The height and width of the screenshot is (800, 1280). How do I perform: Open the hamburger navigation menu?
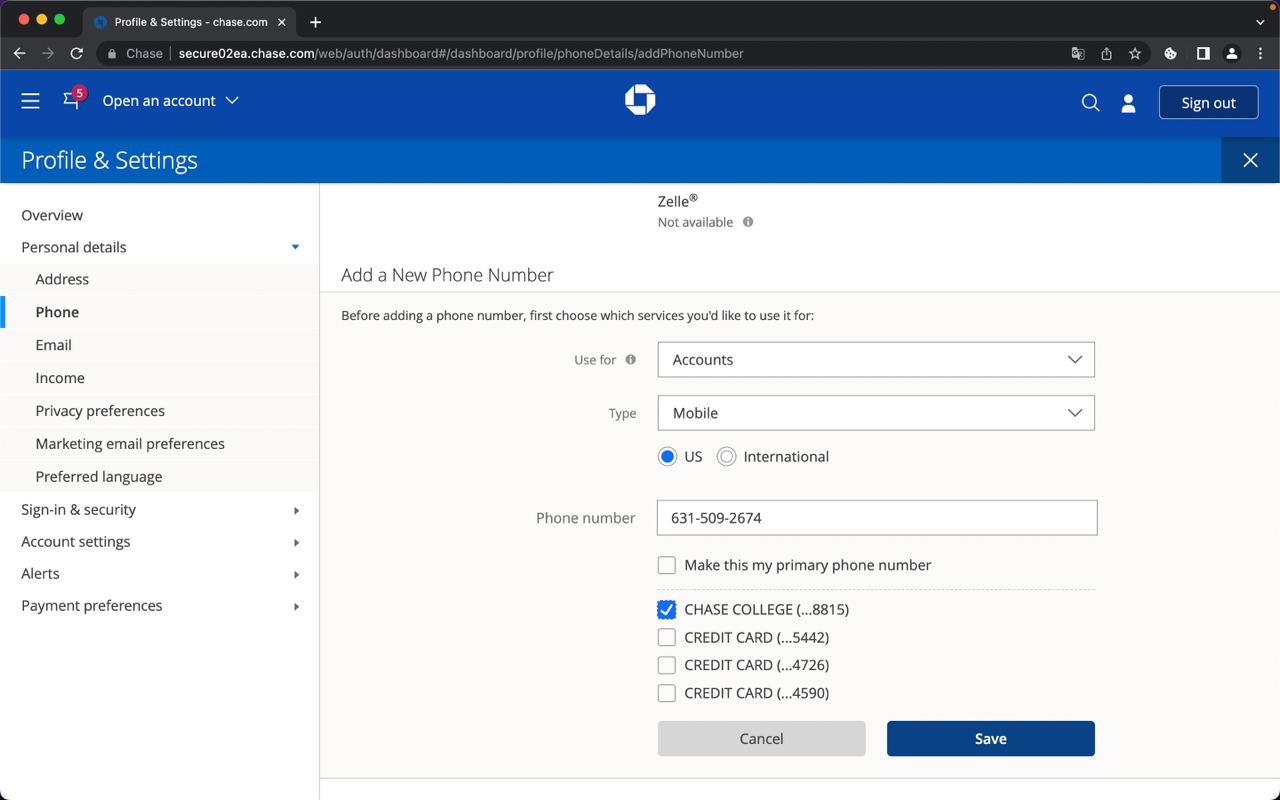30,101
